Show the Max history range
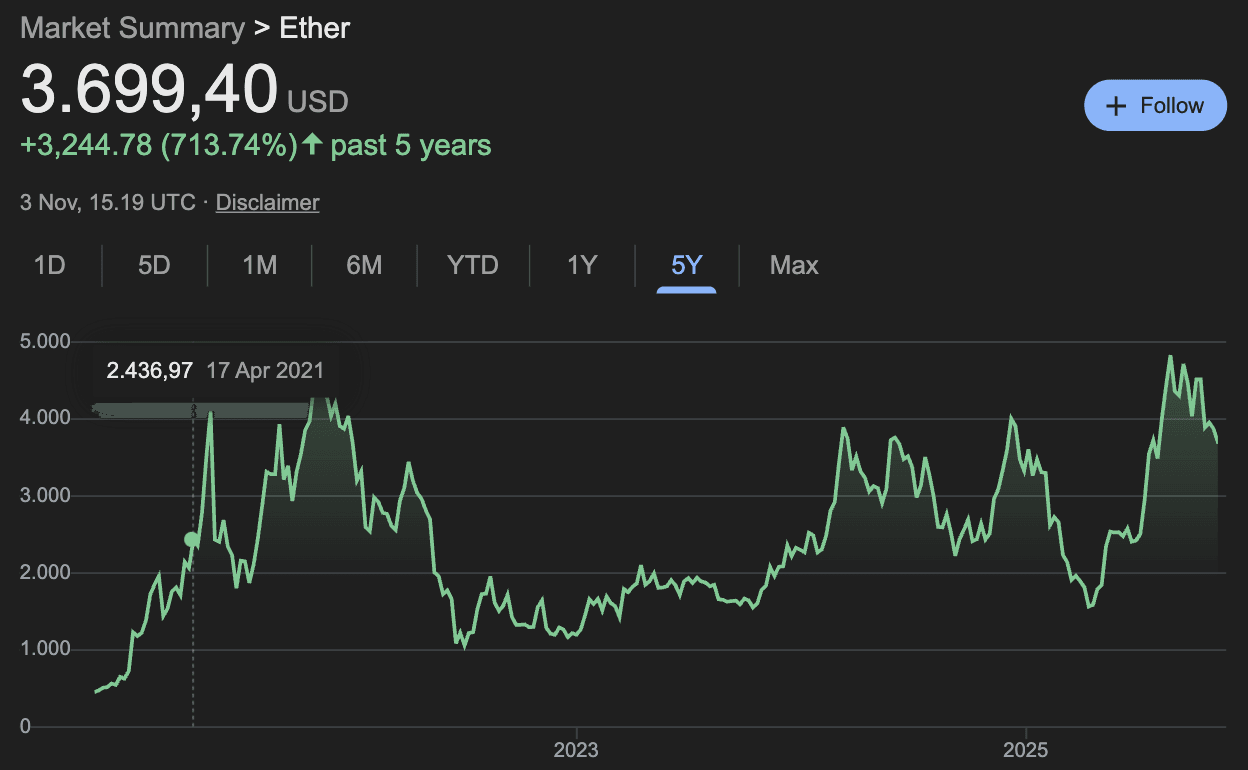Viewport: 1248px width, 770px height. [794, 265]
